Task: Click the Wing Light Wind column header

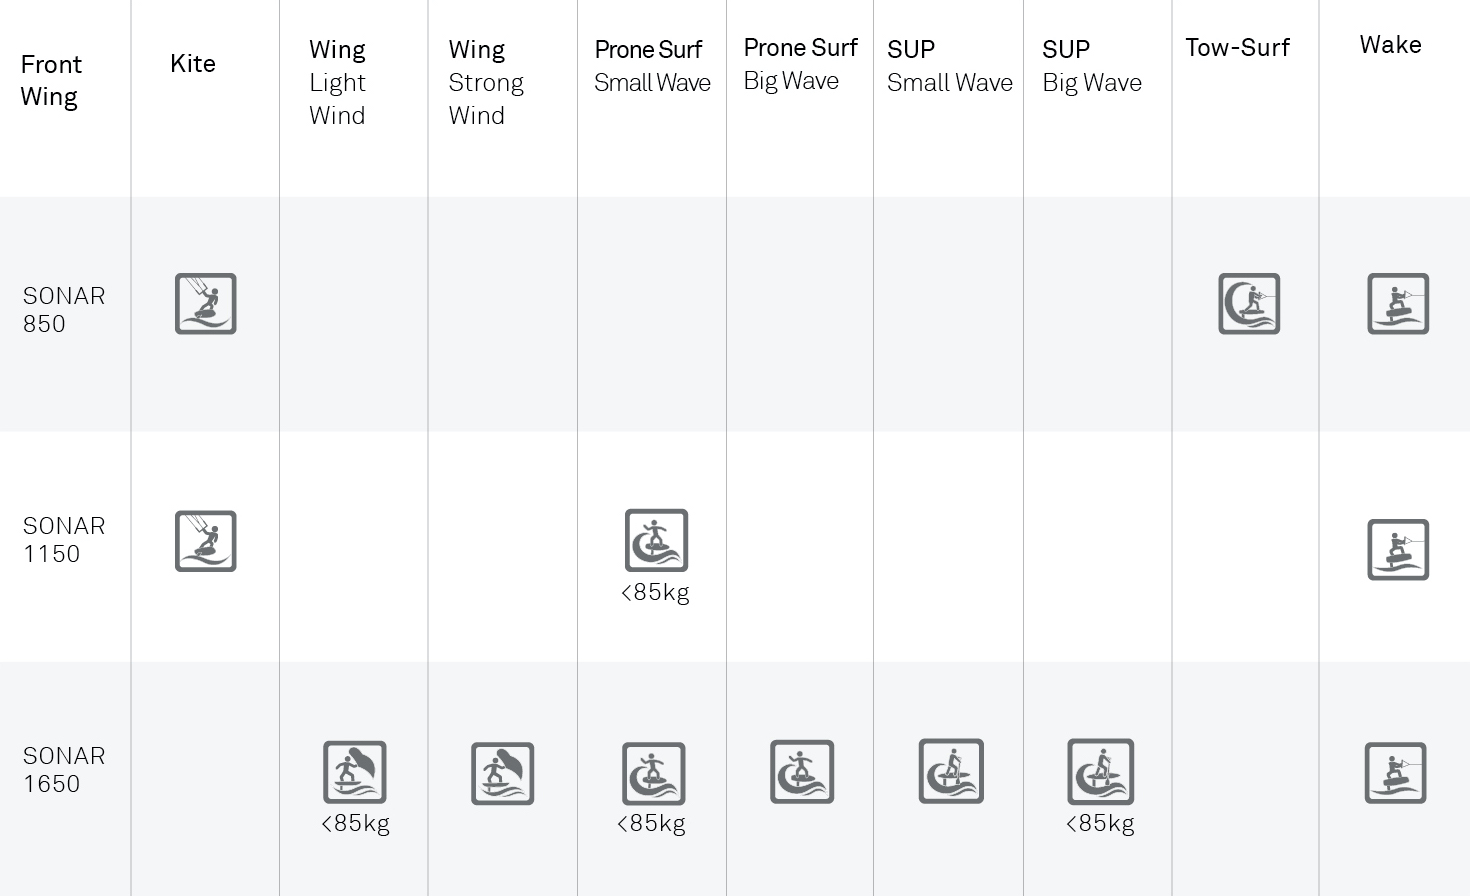Action: click(338, 82)
